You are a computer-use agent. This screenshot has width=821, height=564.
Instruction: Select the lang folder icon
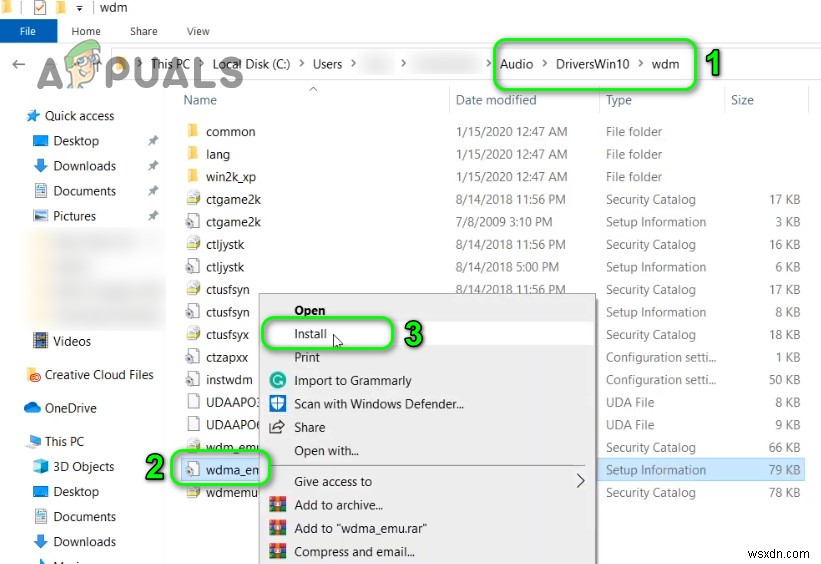coord(193,153)
